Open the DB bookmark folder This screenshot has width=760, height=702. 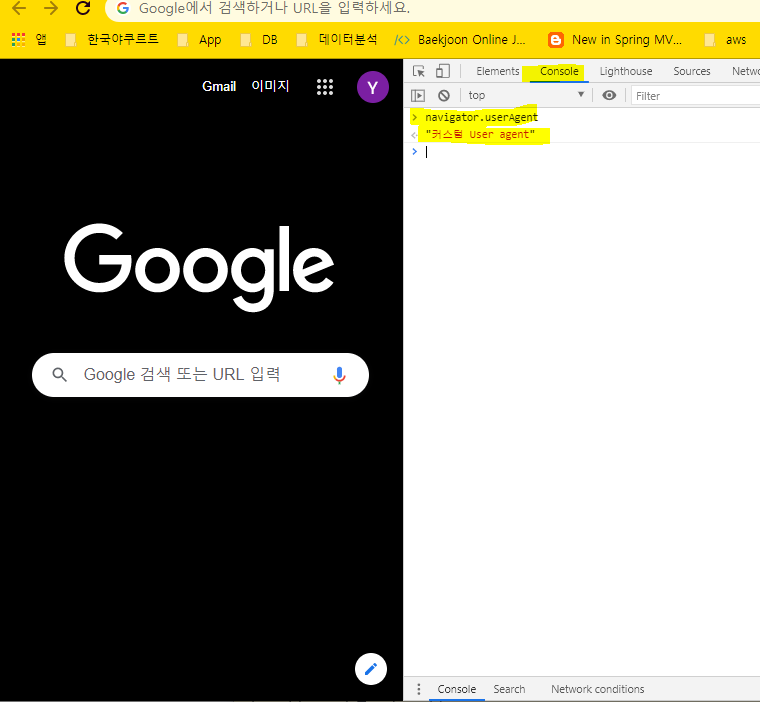click(x=259, y=39)
